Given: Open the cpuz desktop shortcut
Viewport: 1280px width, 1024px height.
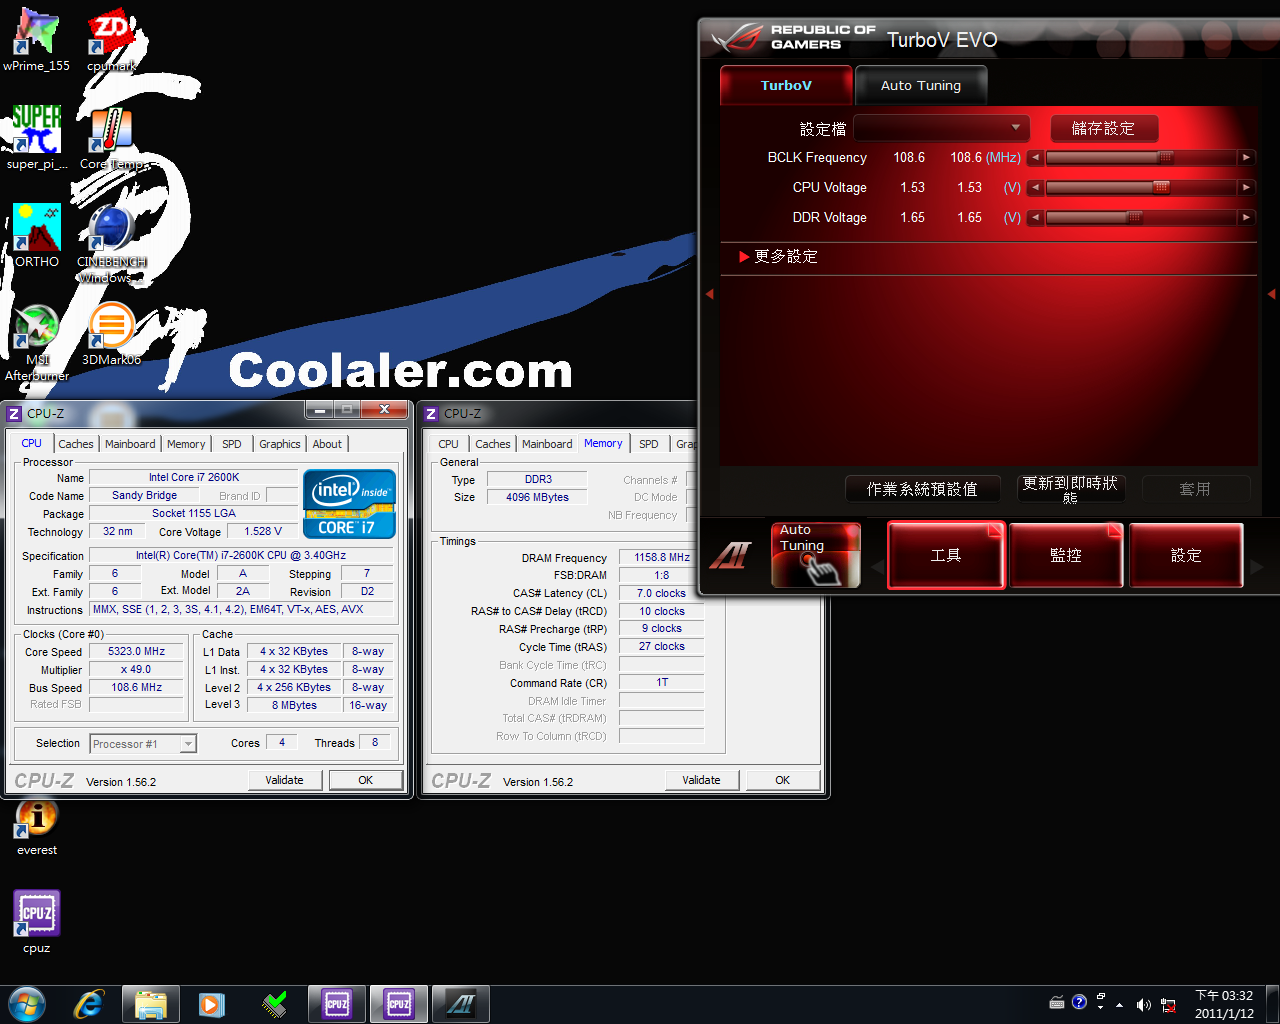Looking at the screenshot, I should coord(36,921).
